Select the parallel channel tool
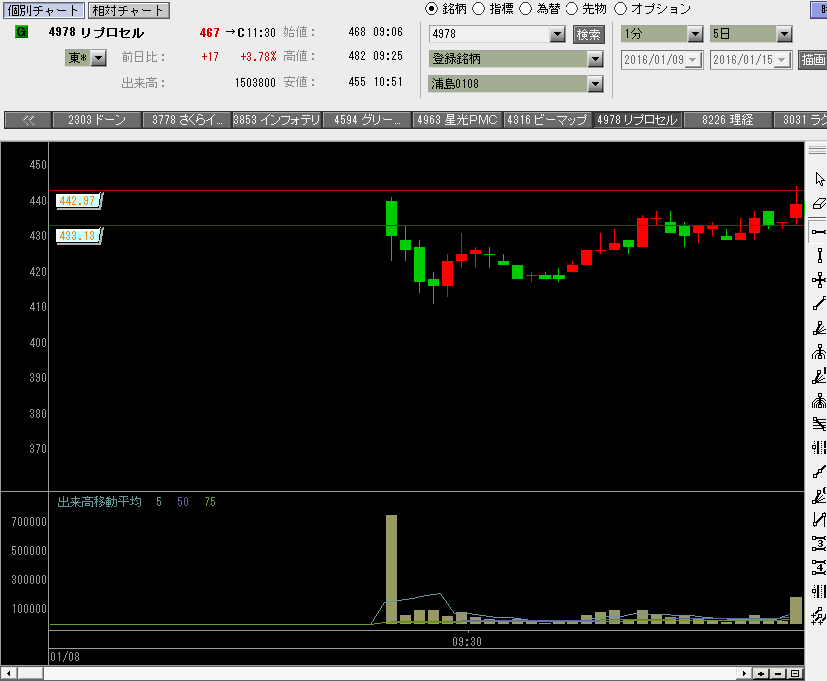This screenshot has height=681, width=827. tap(819, 520)
